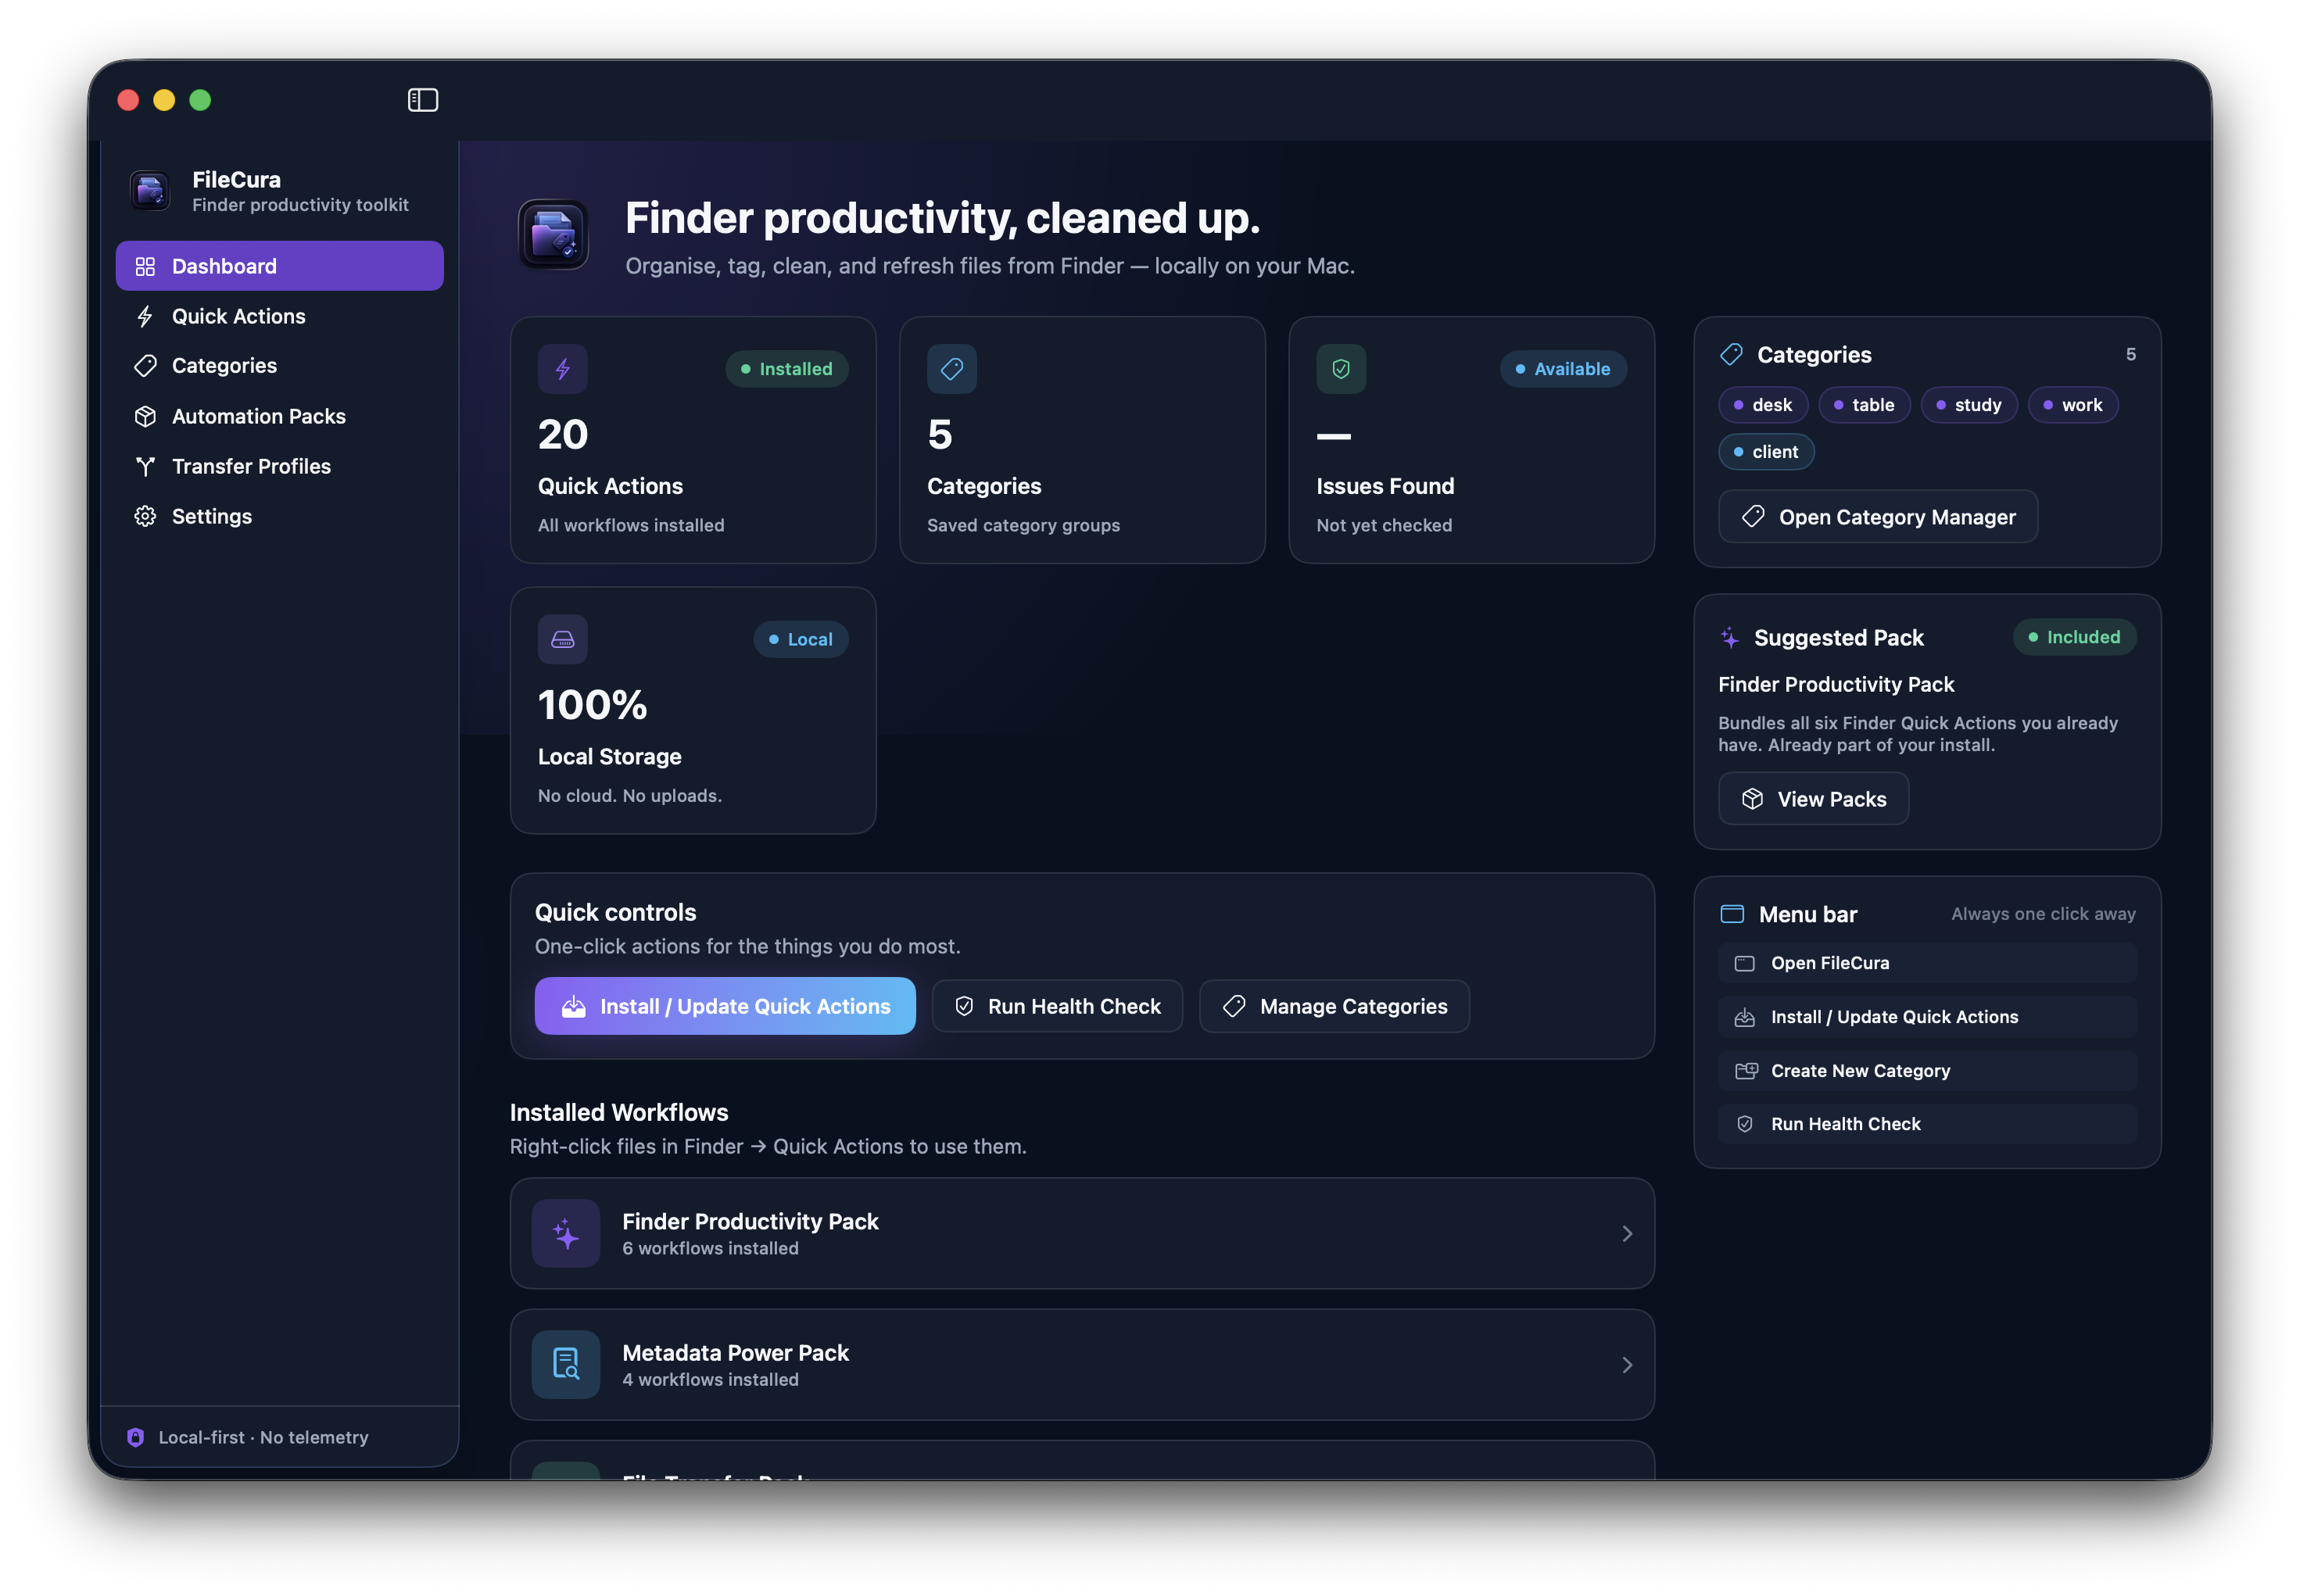Open Categories in the sidebar
This screenshot has height=1596, width=2300.
click(280, 366)
